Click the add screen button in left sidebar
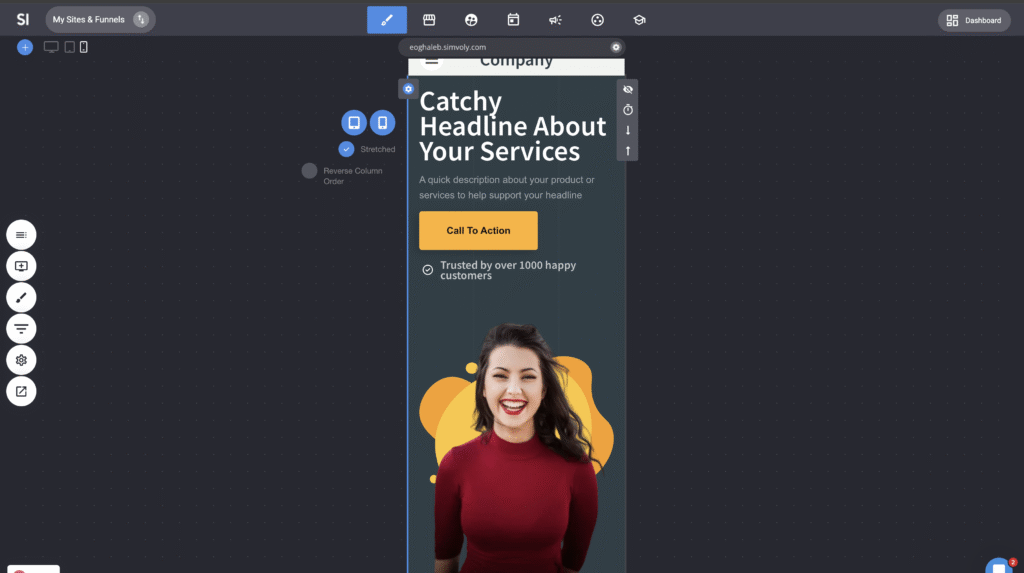Viewport: 1024px width, 573px height. (21, 266)
